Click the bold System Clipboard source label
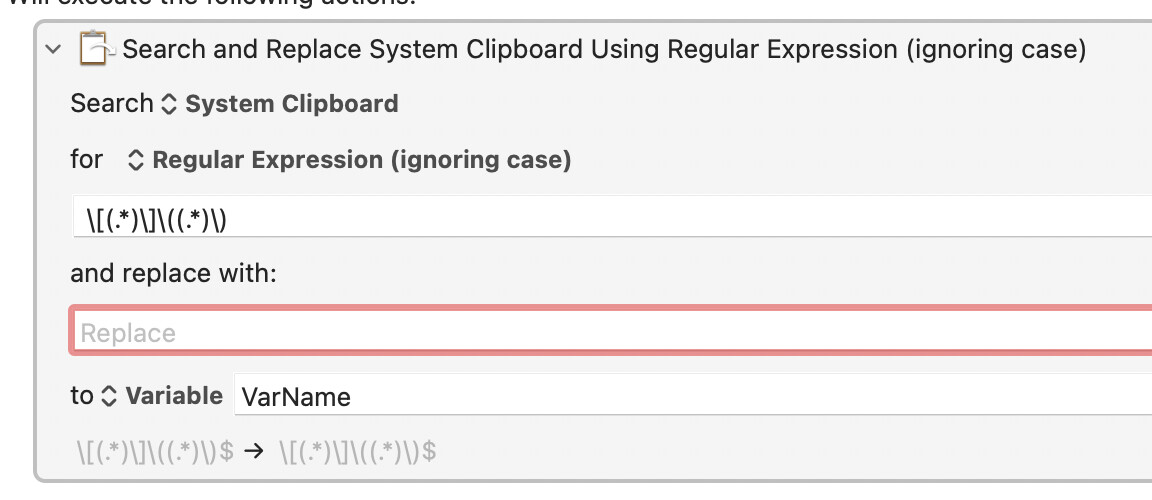1152x500 pixels. (292, 104)
